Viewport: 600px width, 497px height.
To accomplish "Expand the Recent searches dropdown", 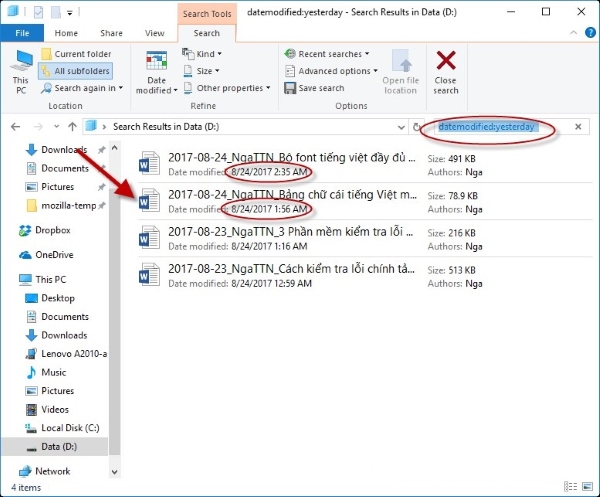I will pyautogui.click(x=326, y=54).
